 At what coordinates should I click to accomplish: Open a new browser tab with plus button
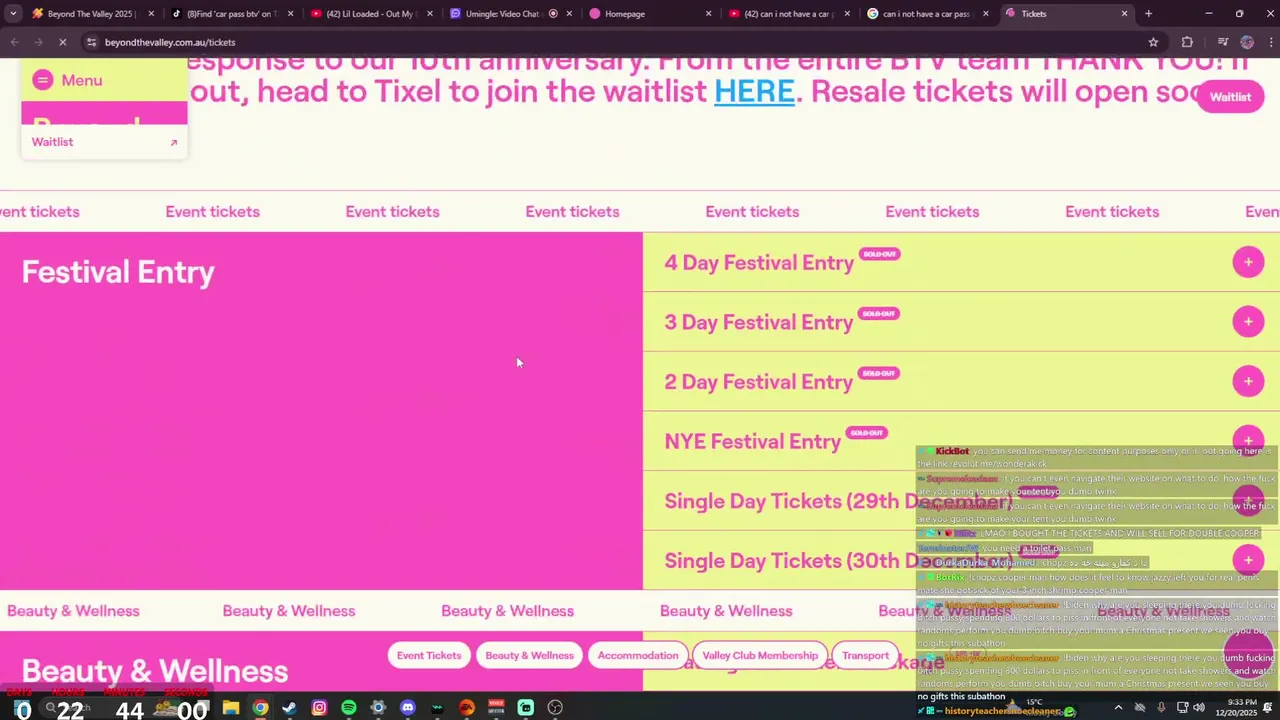tap(1148, 14)
